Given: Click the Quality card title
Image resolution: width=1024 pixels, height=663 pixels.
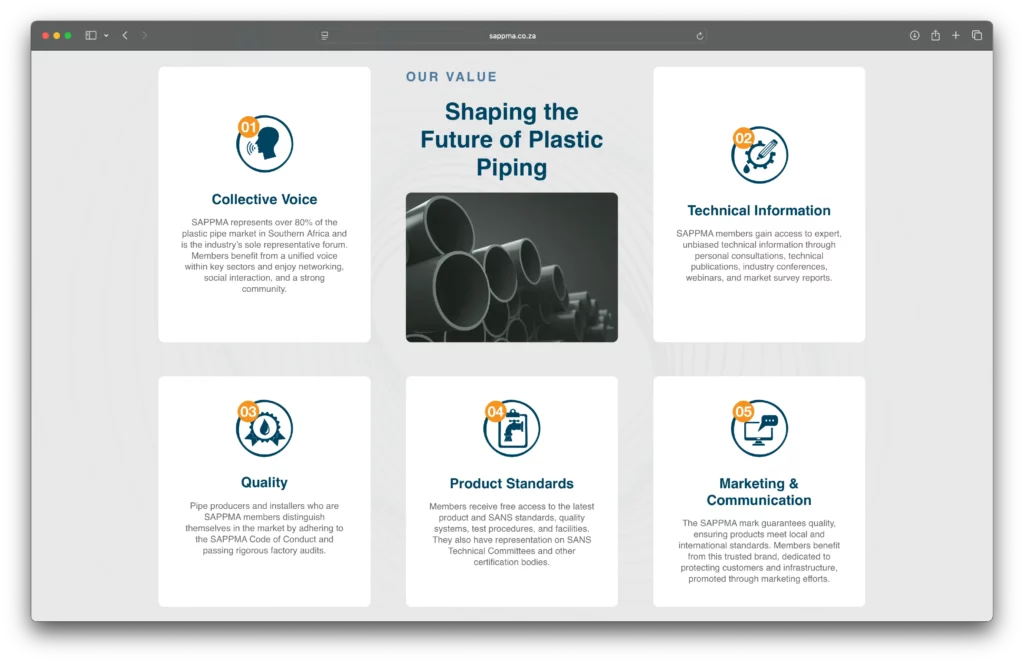Looking at the screenshot, I should coord(264,483).
